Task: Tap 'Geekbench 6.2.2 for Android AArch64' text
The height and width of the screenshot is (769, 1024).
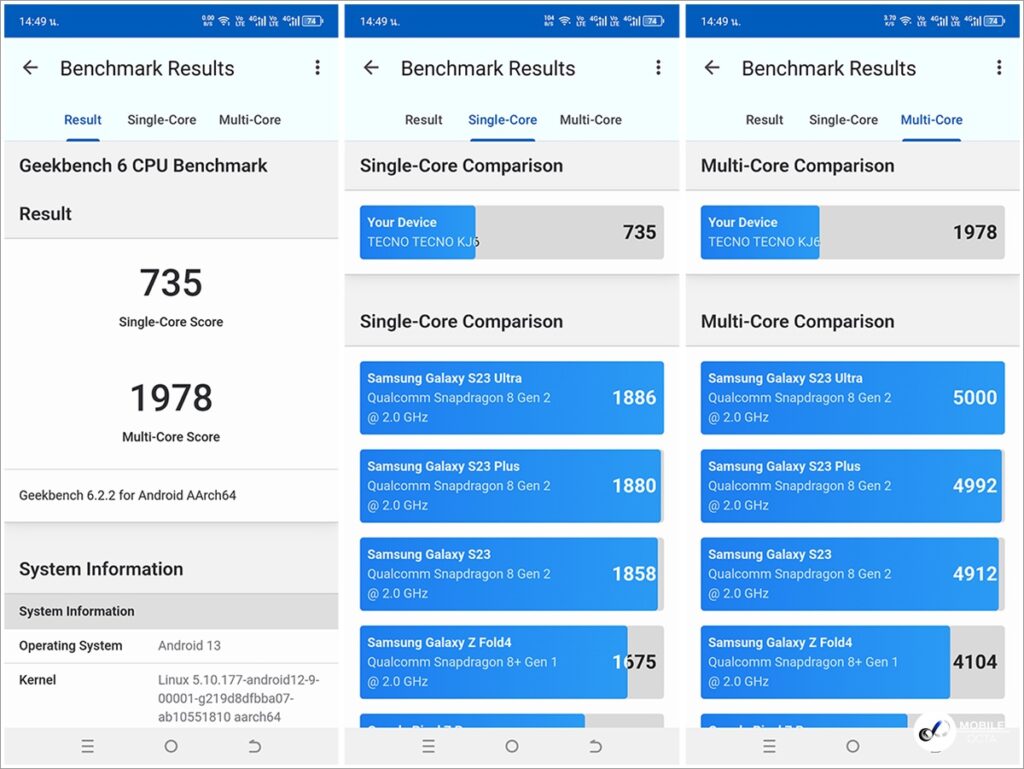Action: tap(127, 495)
